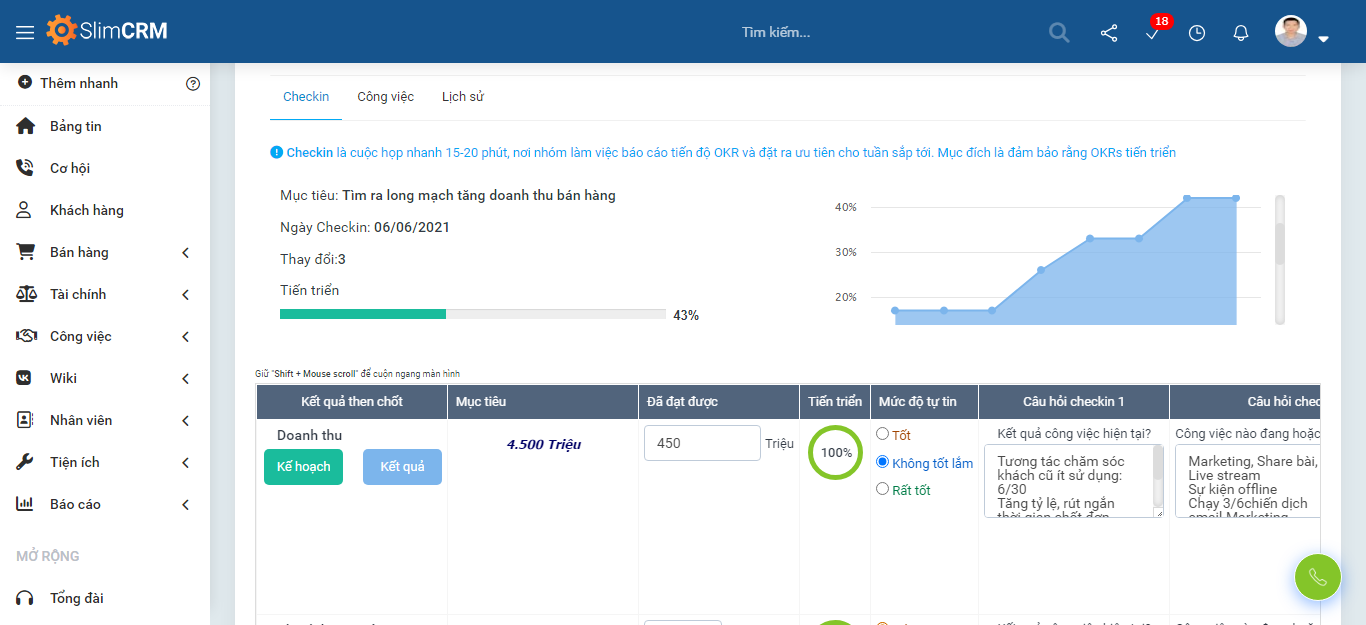Viewport: 1366px width, 625px height.
Task: Click the 'Kế hoạch' button
Action: (x=303, y=467)
